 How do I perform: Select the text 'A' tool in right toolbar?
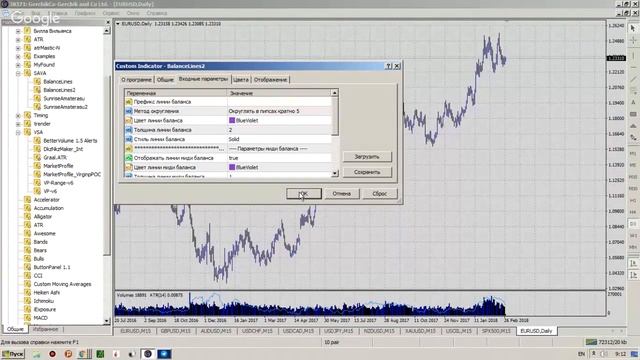pyautogui.click(x=633, y=102)
